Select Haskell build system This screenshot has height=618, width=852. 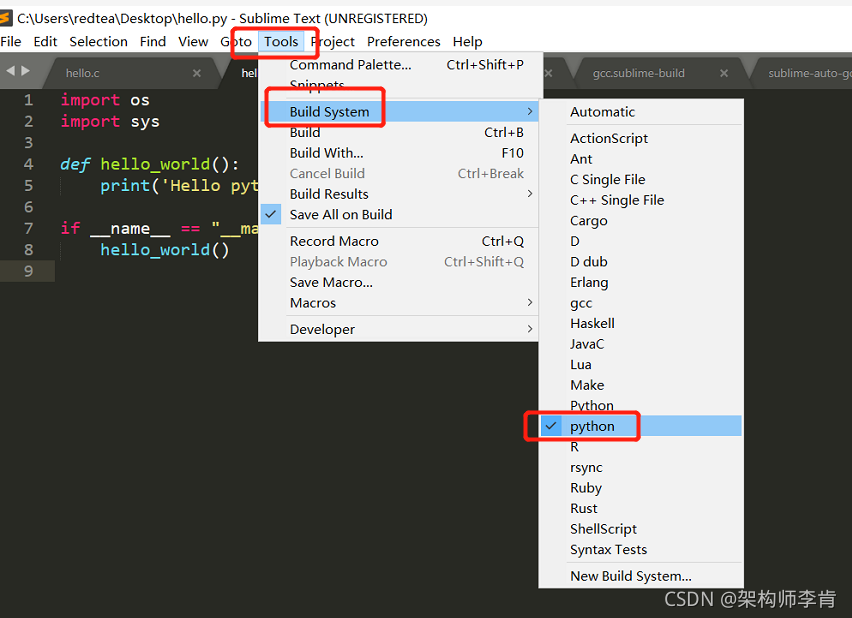pyautogui.click(x=641, y=323)
